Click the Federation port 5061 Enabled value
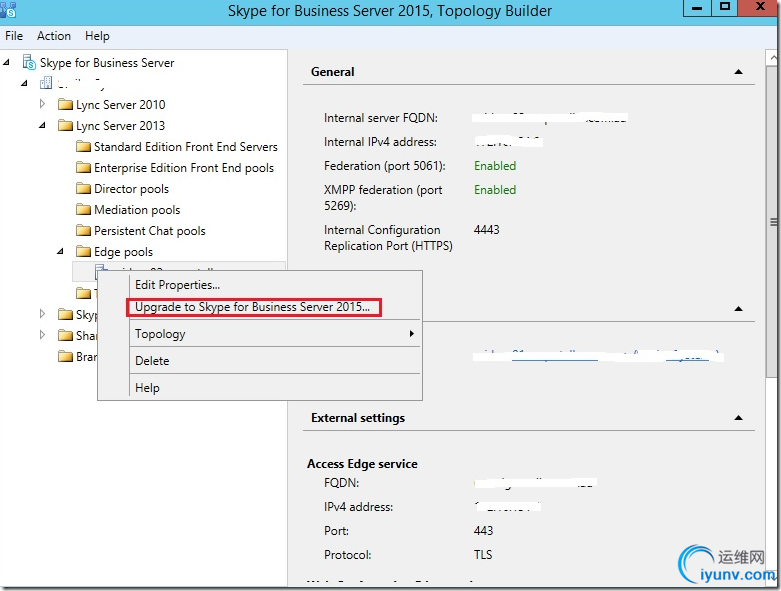This screenshot has height=591, width=781. [495, 166]
